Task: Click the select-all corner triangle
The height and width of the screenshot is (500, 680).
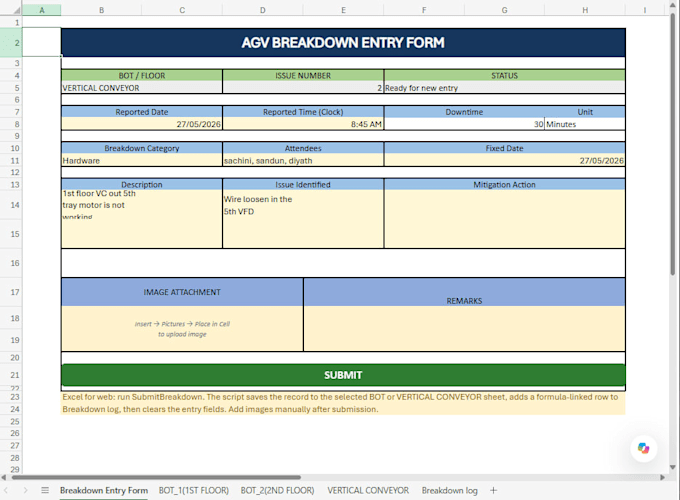Action: point(16,10)
